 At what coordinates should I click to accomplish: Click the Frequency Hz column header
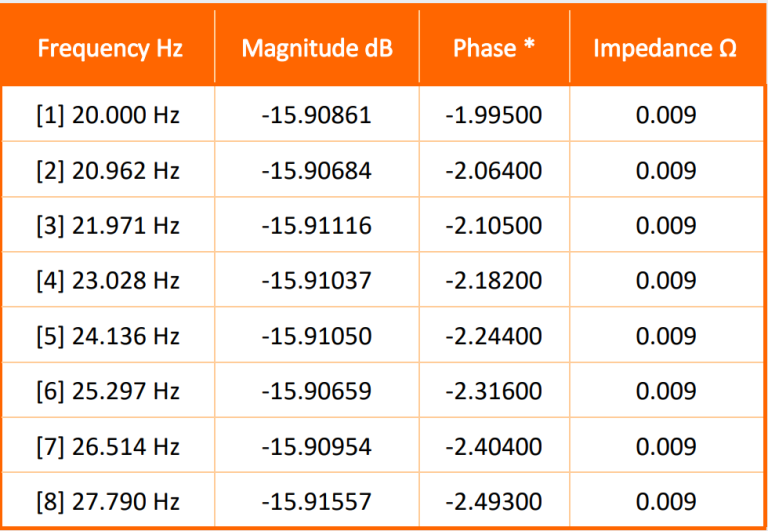pyautogui.click(x=110, y=48)
